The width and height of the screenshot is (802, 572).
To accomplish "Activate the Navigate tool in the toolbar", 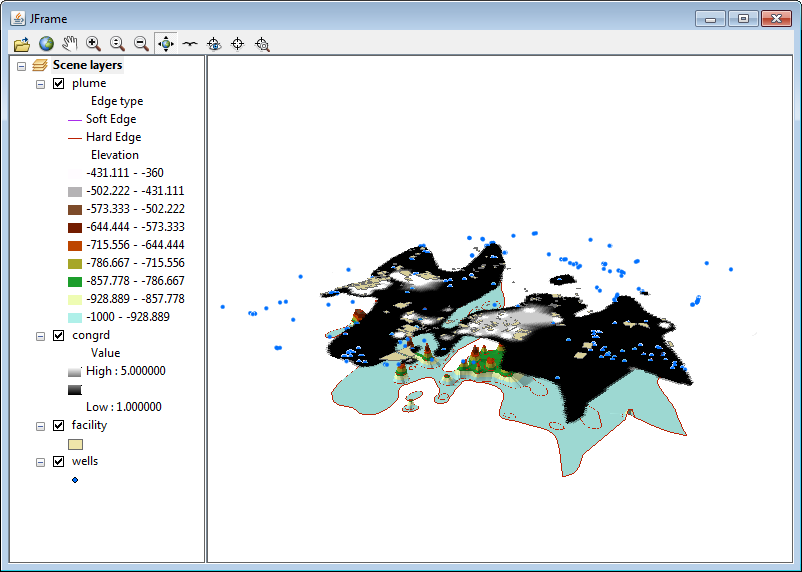I will pos(166,44).
